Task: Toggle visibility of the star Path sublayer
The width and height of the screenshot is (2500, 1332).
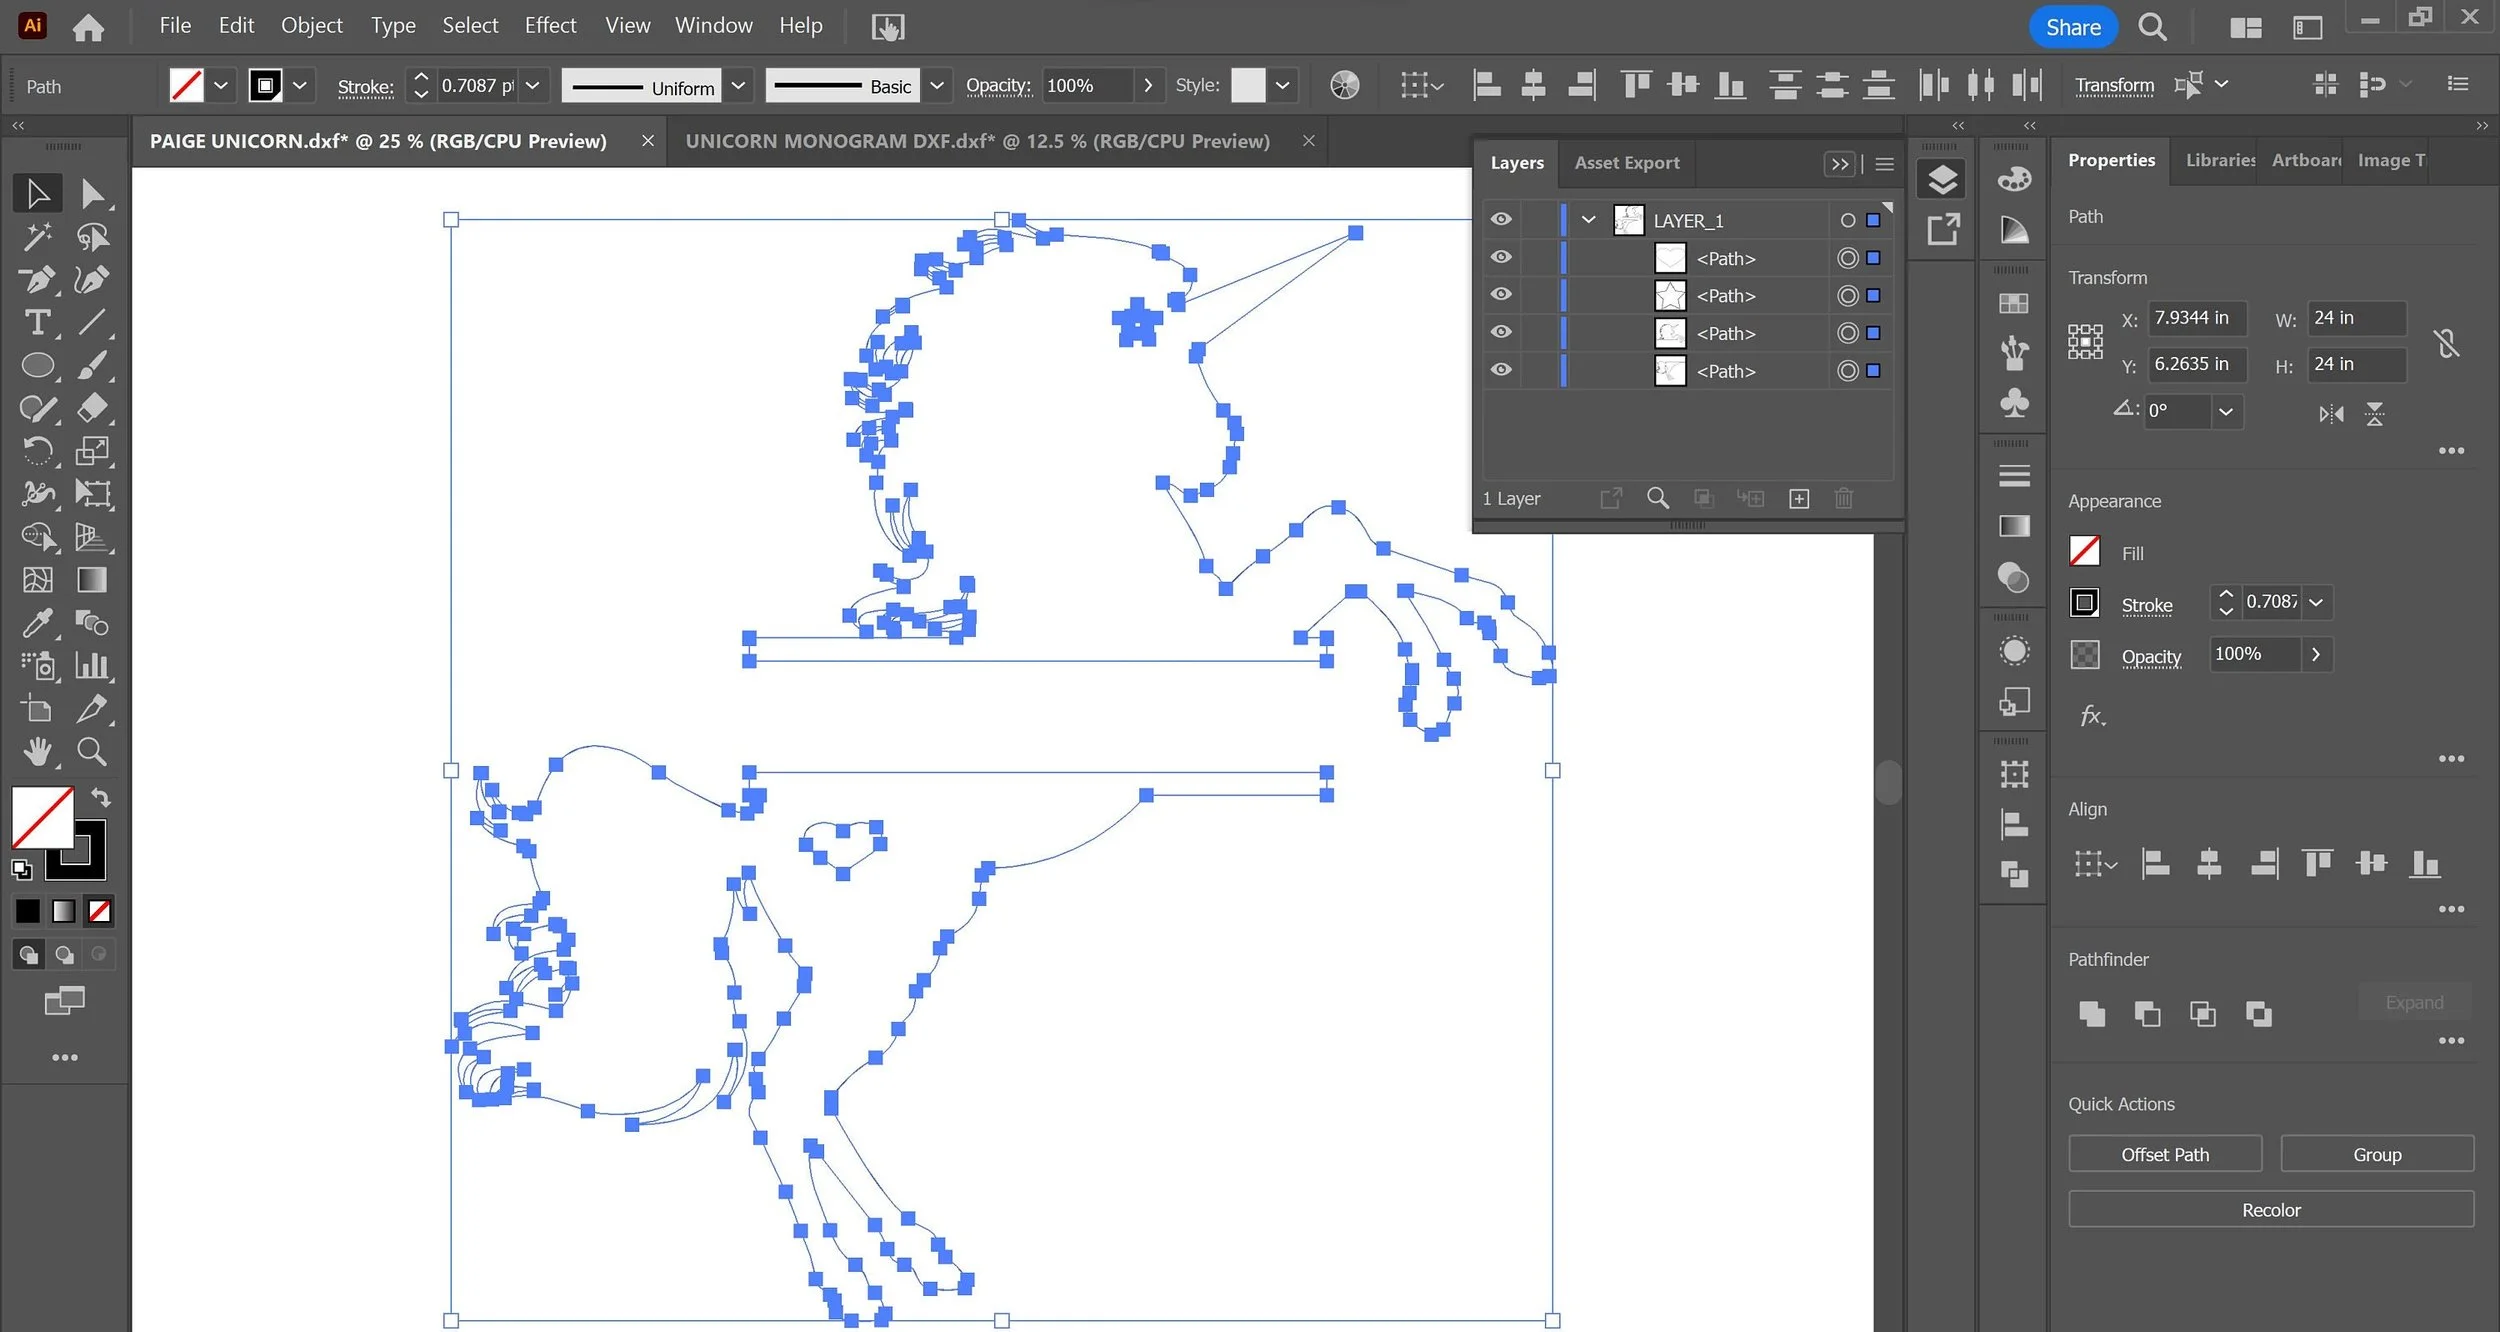Action: [x=1501, y=295]
